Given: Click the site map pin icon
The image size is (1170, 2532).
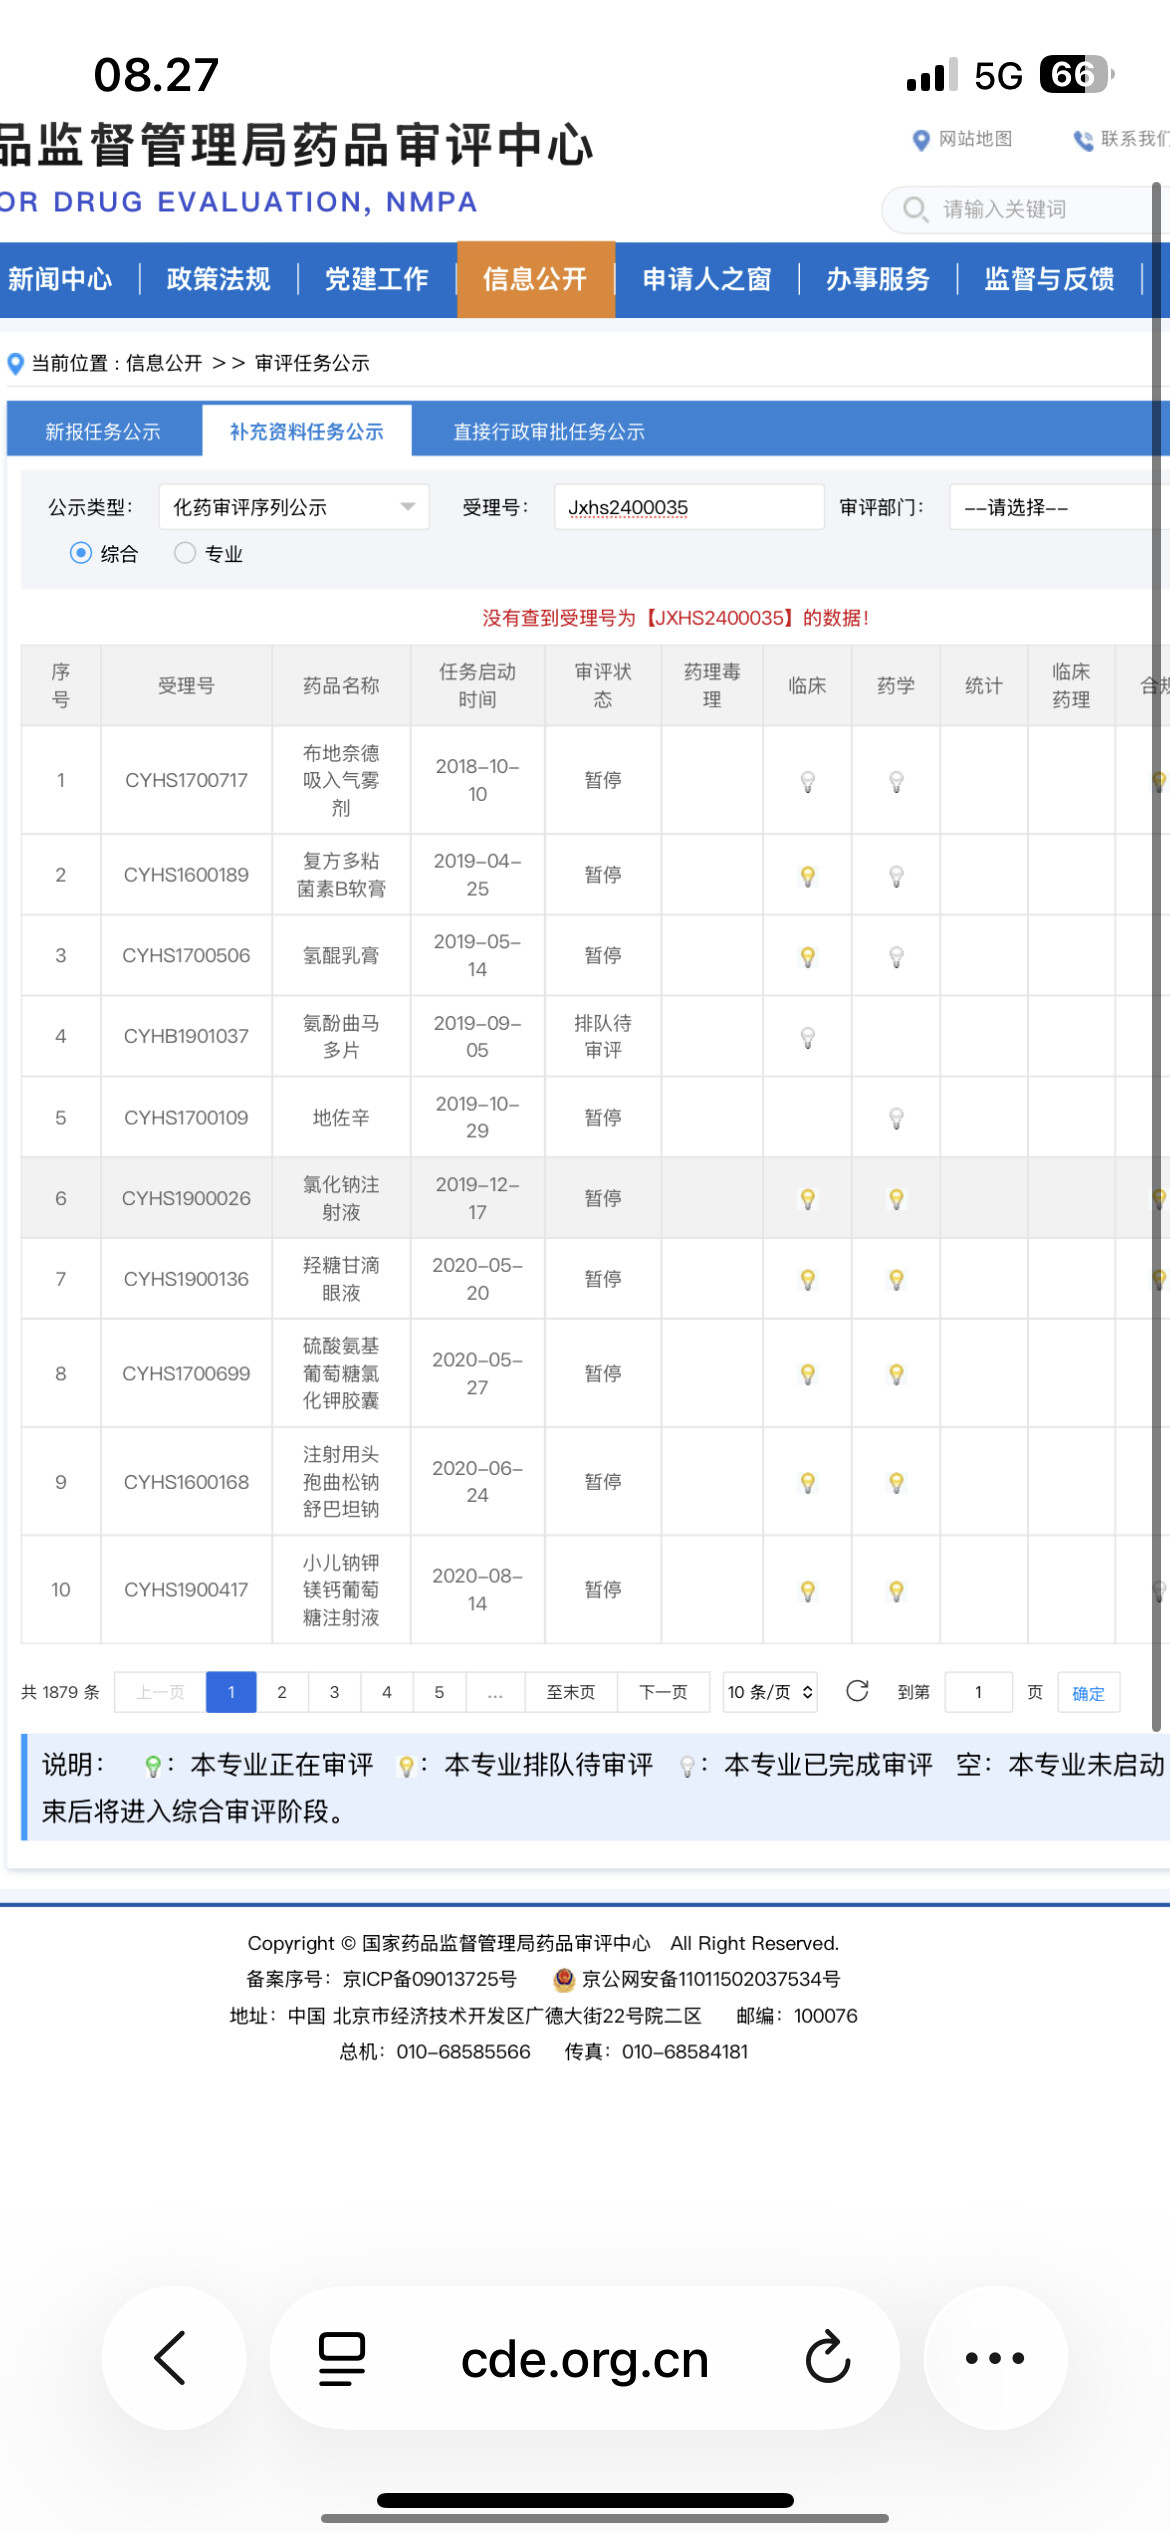Looking at the screenshot, I should point(921,140).
